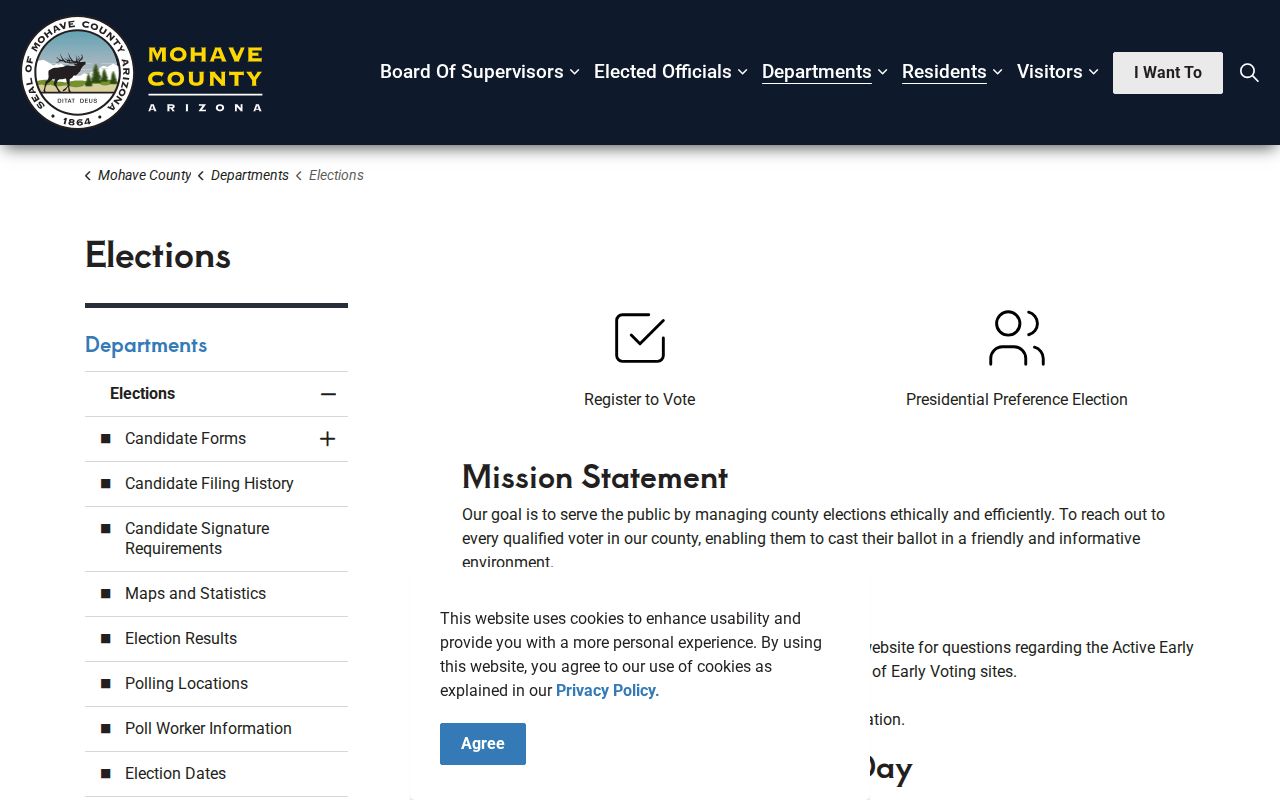Click the Mission Statement heading
This screenshot has height=800, width=1280.
[x=595, y=477]
